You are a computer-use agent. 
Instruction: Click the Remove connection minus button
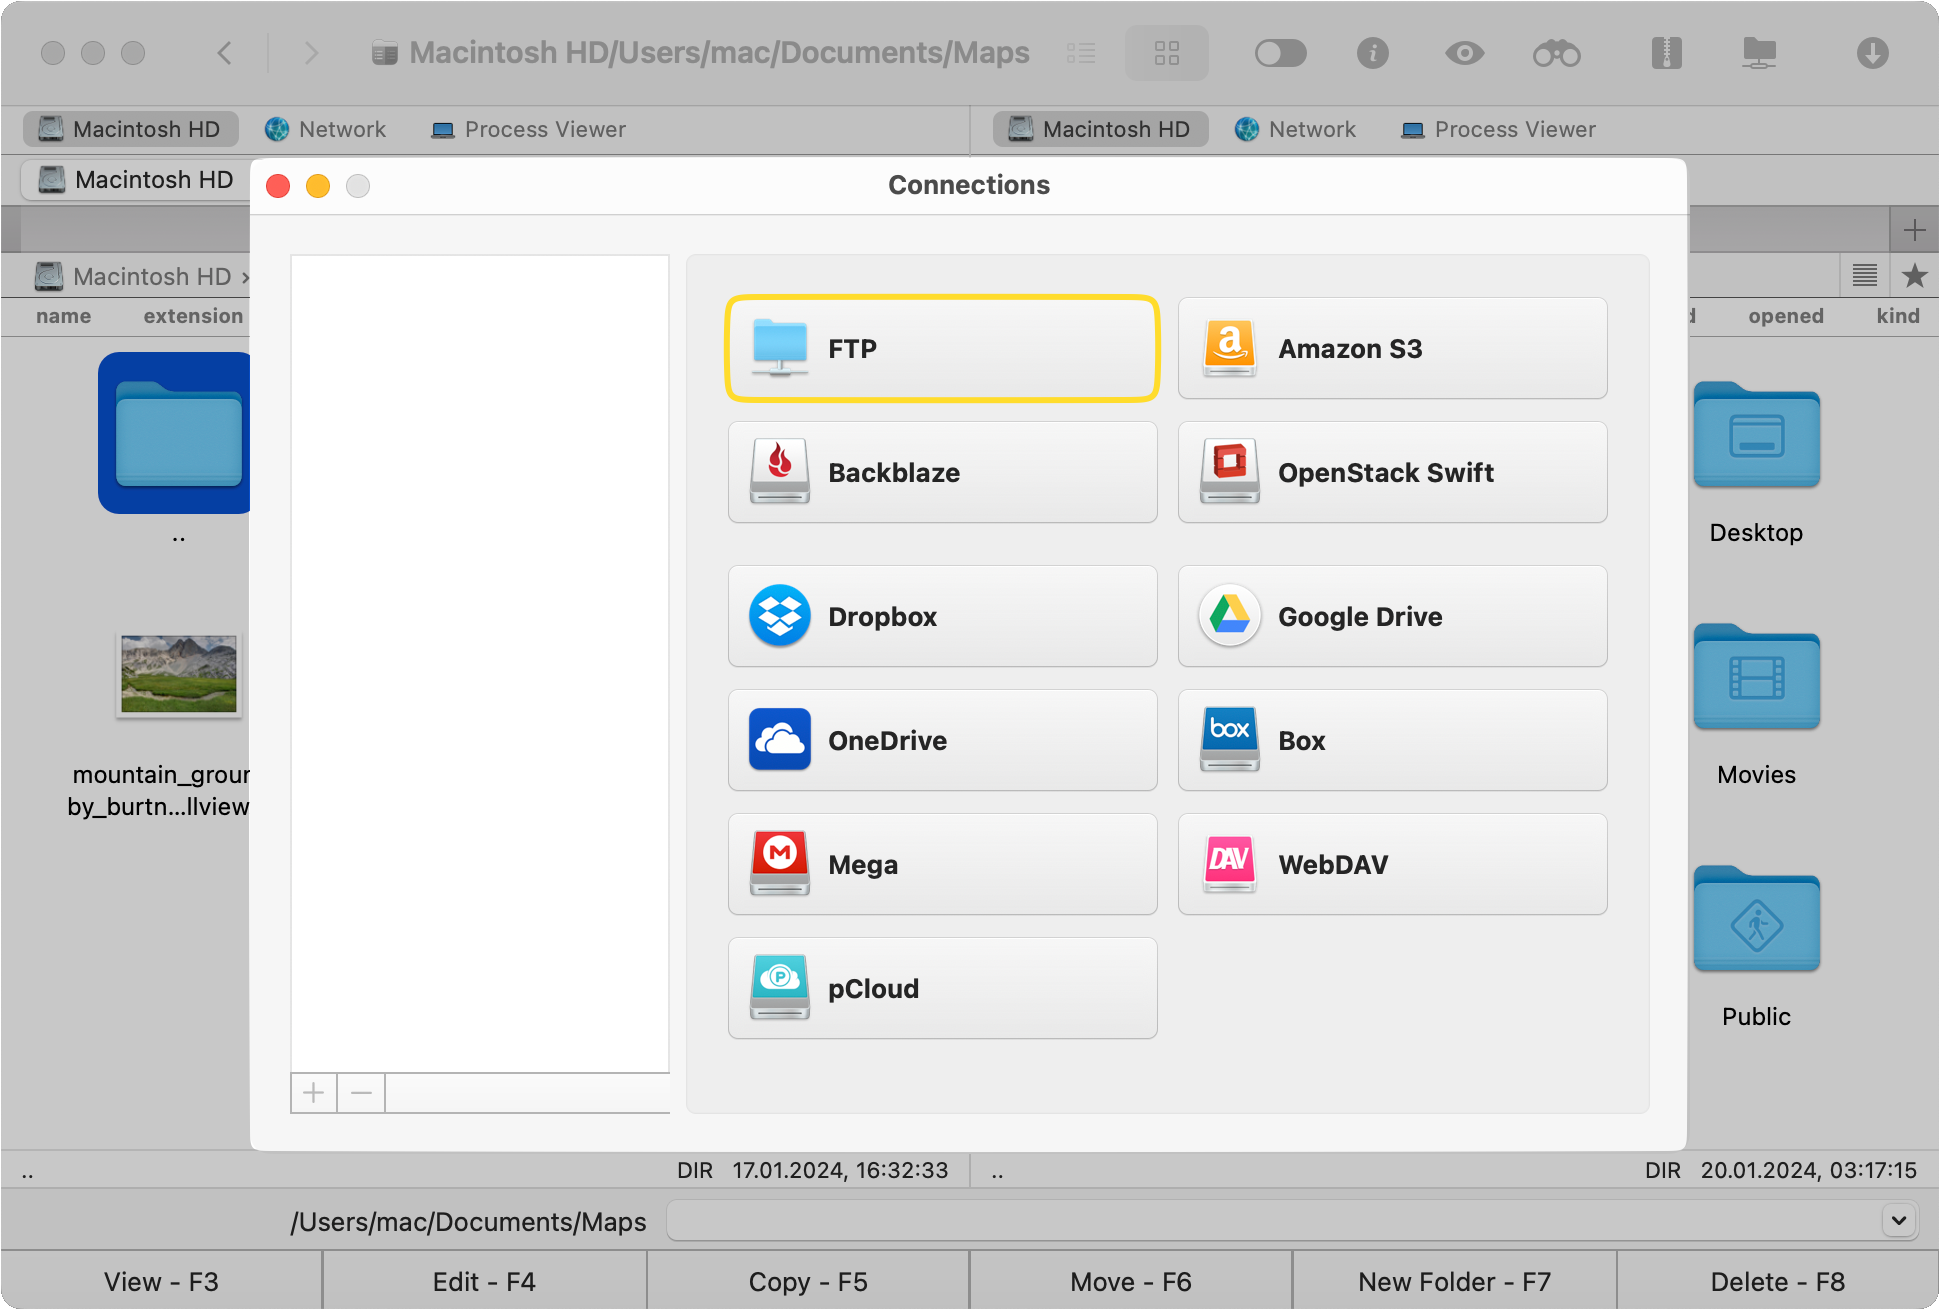pos(361,1092)
